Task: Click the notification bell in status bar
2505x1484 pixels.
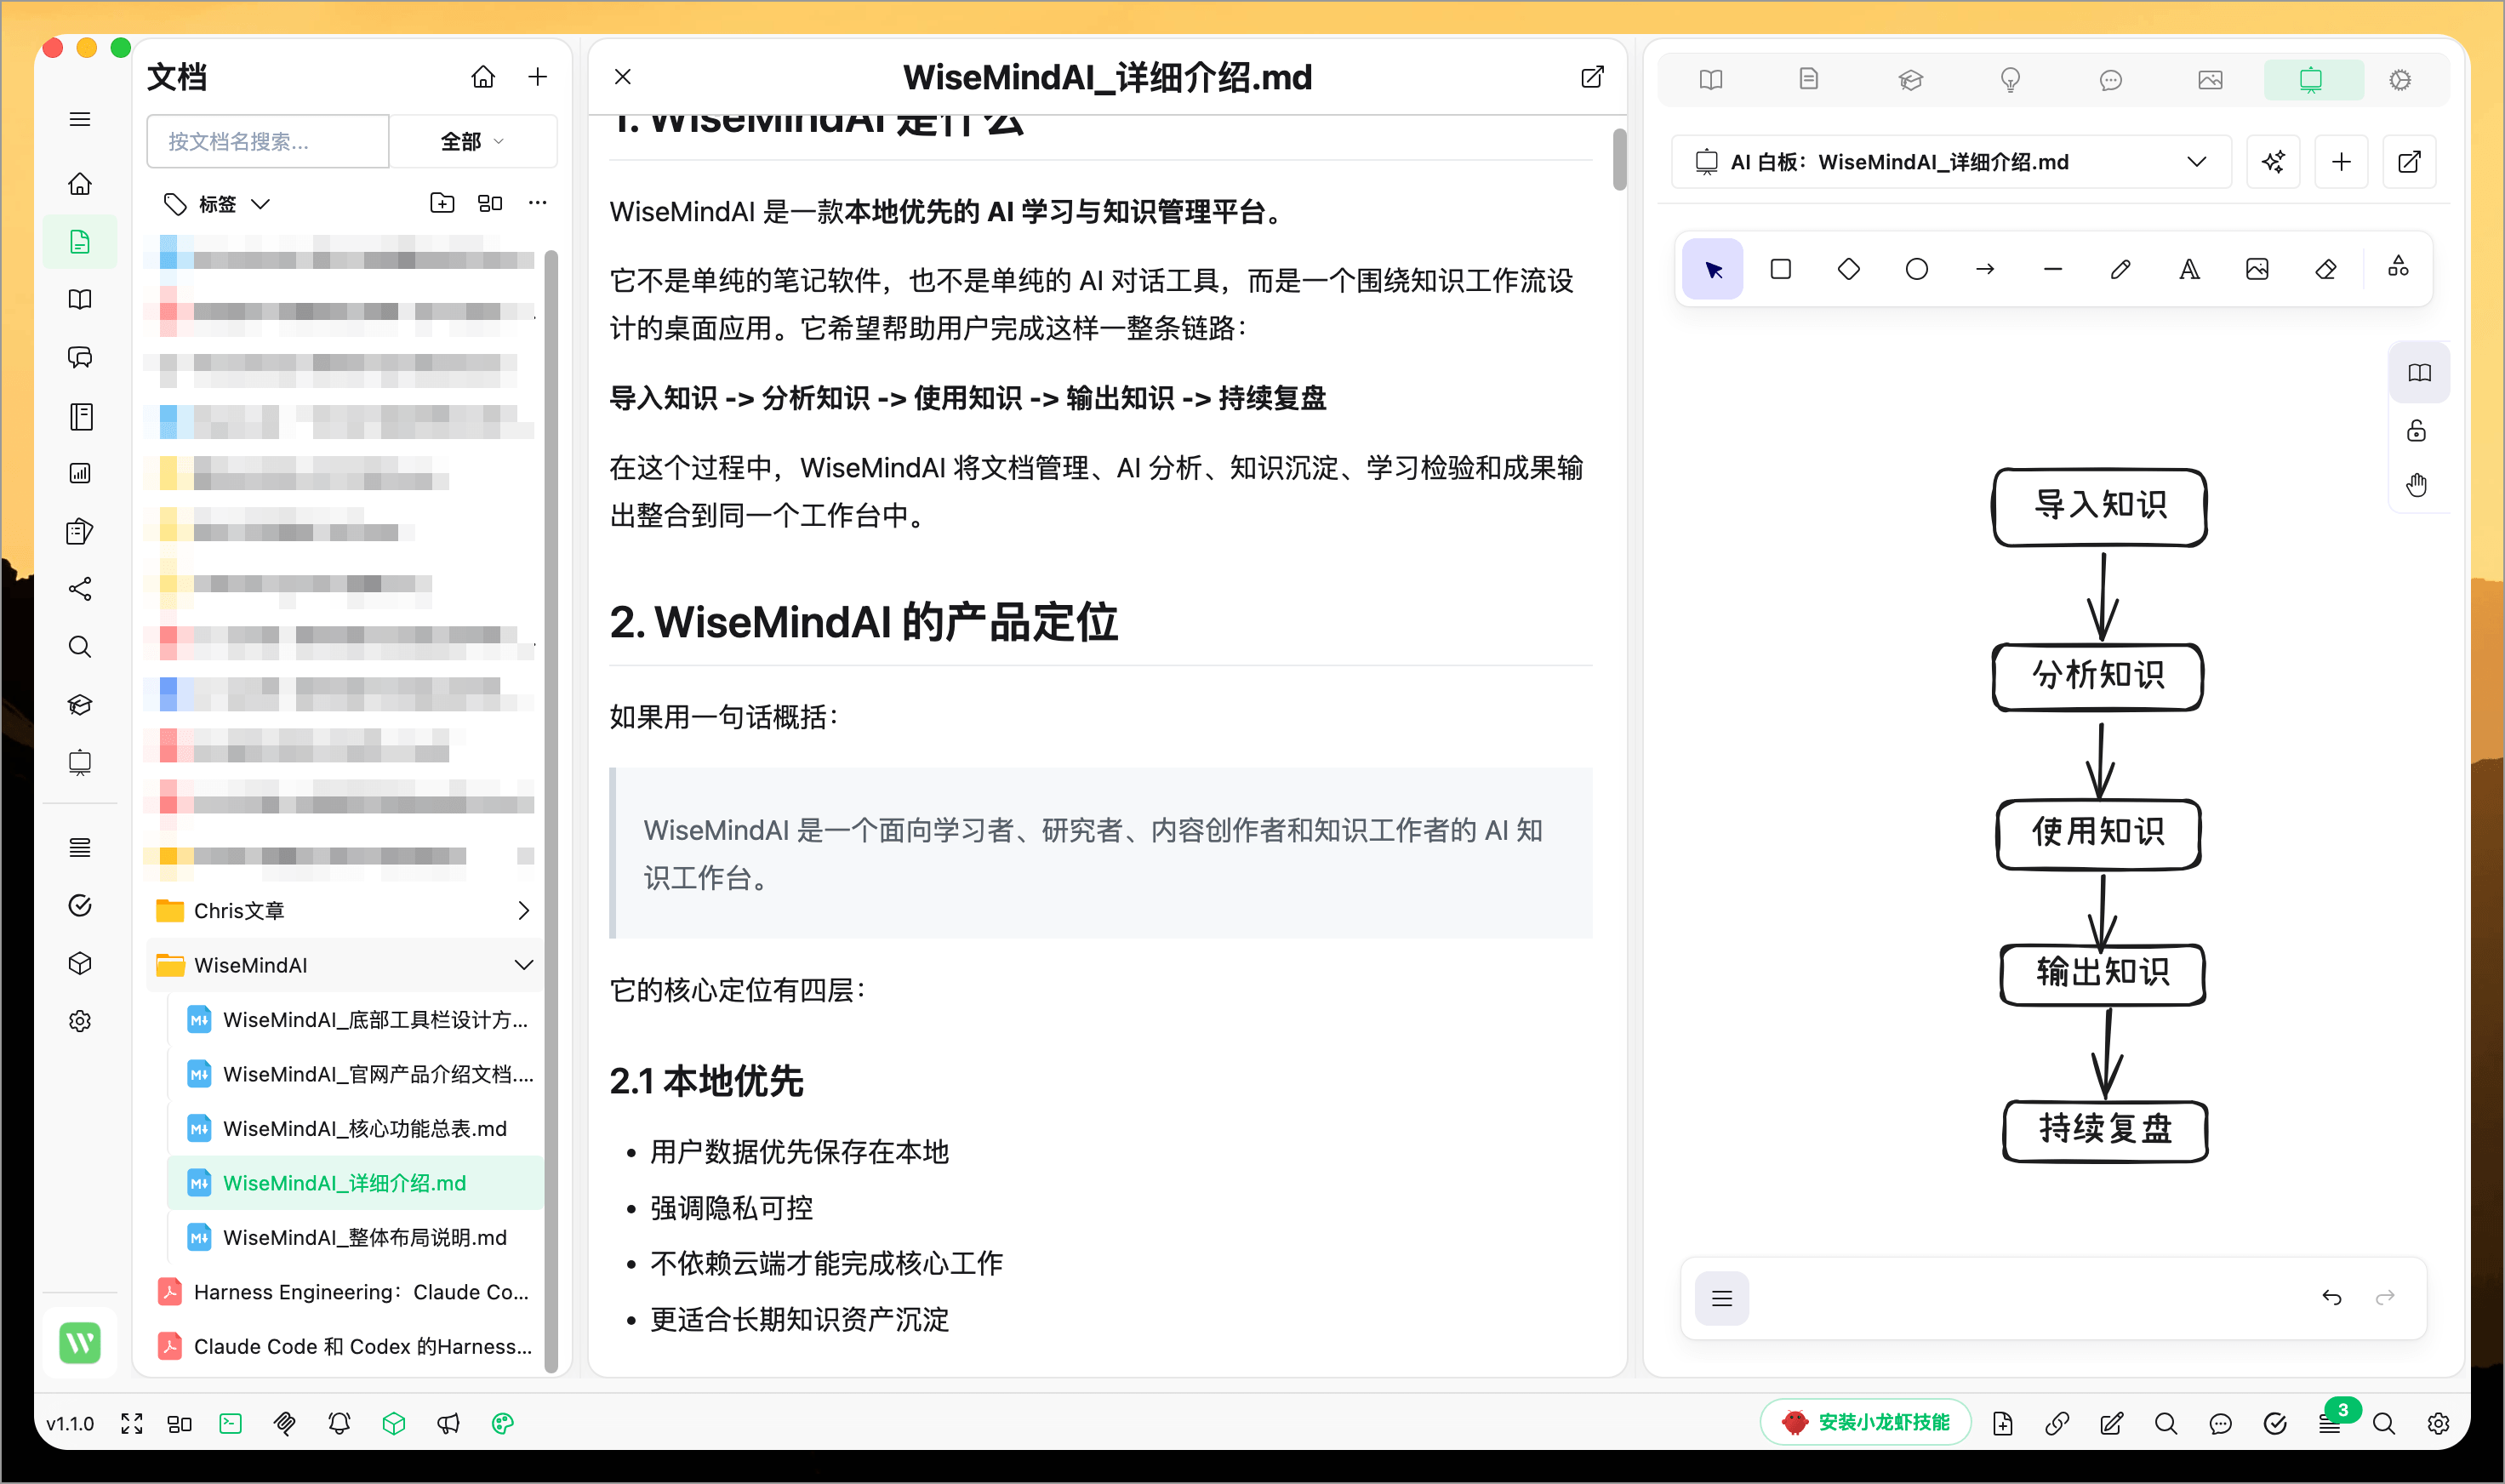Action: click(x=339, y=1423)
